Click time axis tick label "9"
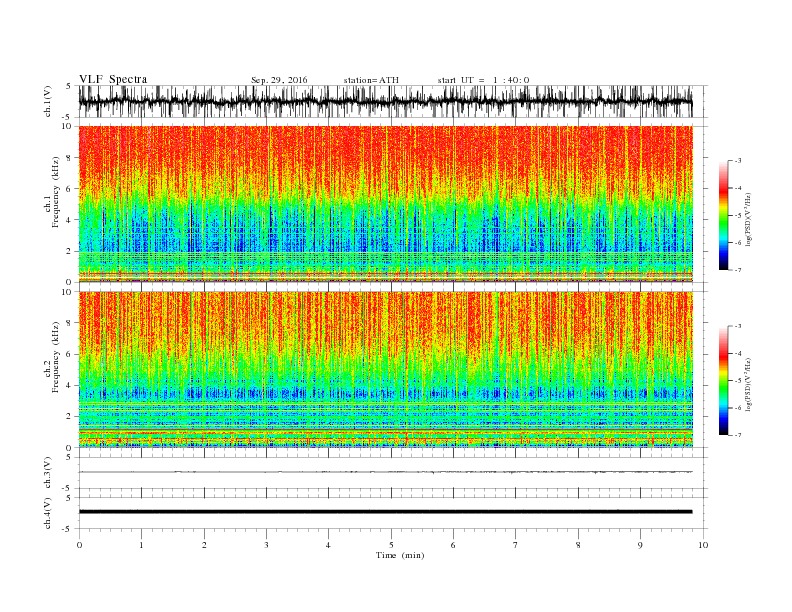 tap(640, 545)
